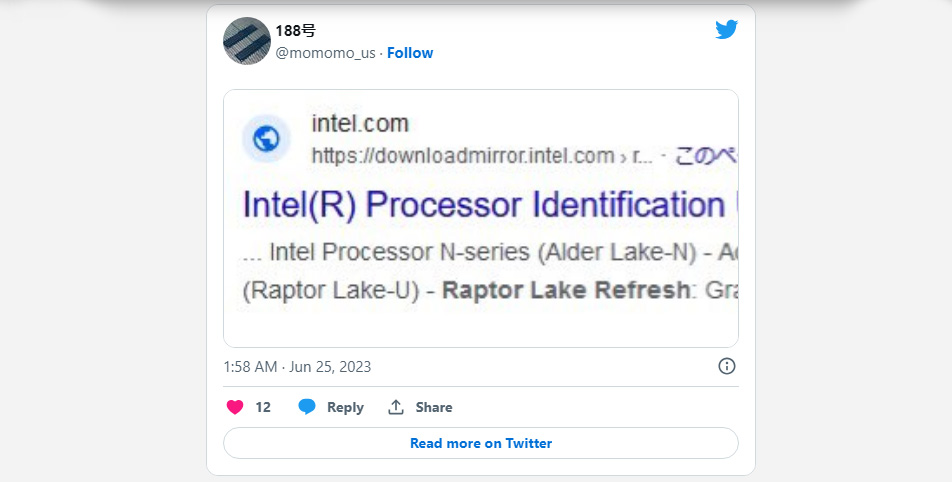Click the Intel(R) Processor Identification headline
The height and width of the screenshot is (482, 952).
click(482, 205)
